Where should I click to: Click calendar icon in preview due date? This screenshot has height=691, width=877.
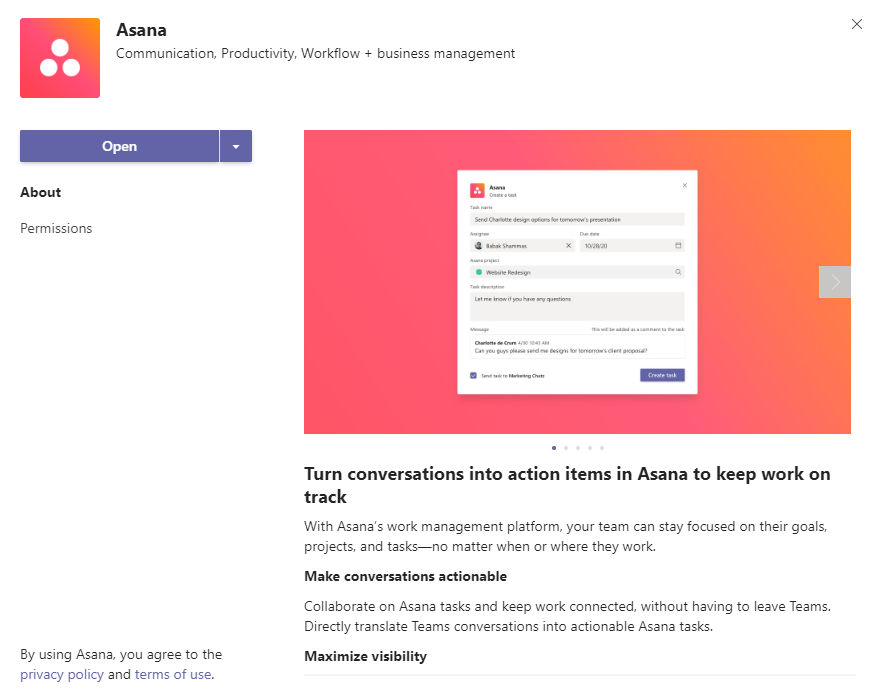[x=678, y=246]
